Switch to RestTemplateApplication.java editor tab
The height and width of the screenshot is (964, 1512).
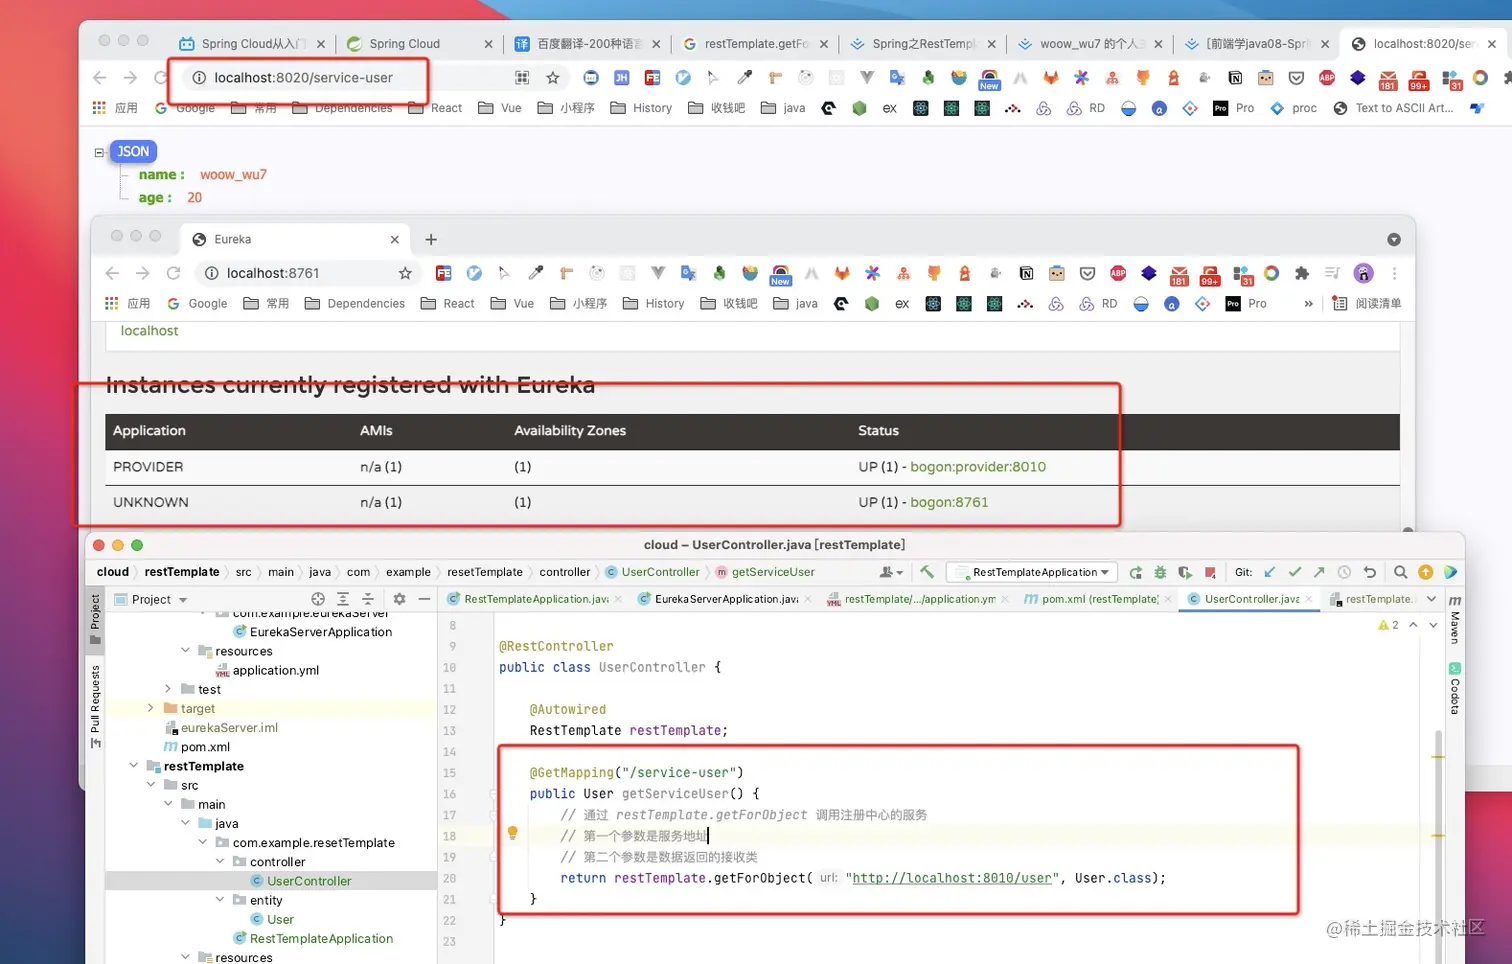tap(535, 599)
